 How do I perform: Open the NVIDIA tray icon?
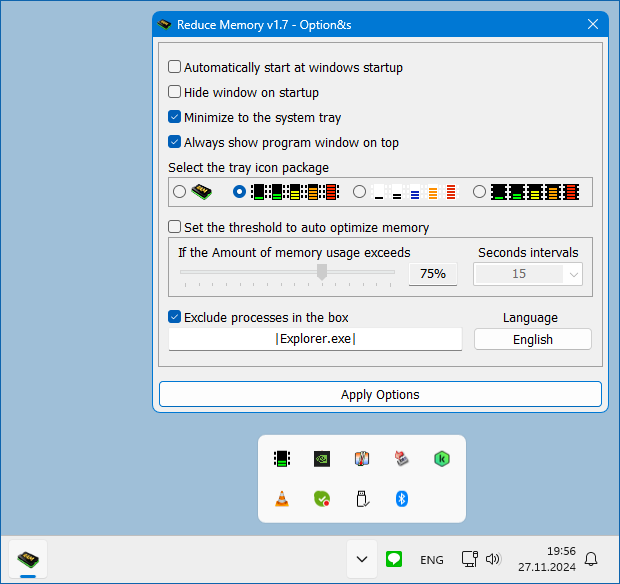tap(322, 459)
